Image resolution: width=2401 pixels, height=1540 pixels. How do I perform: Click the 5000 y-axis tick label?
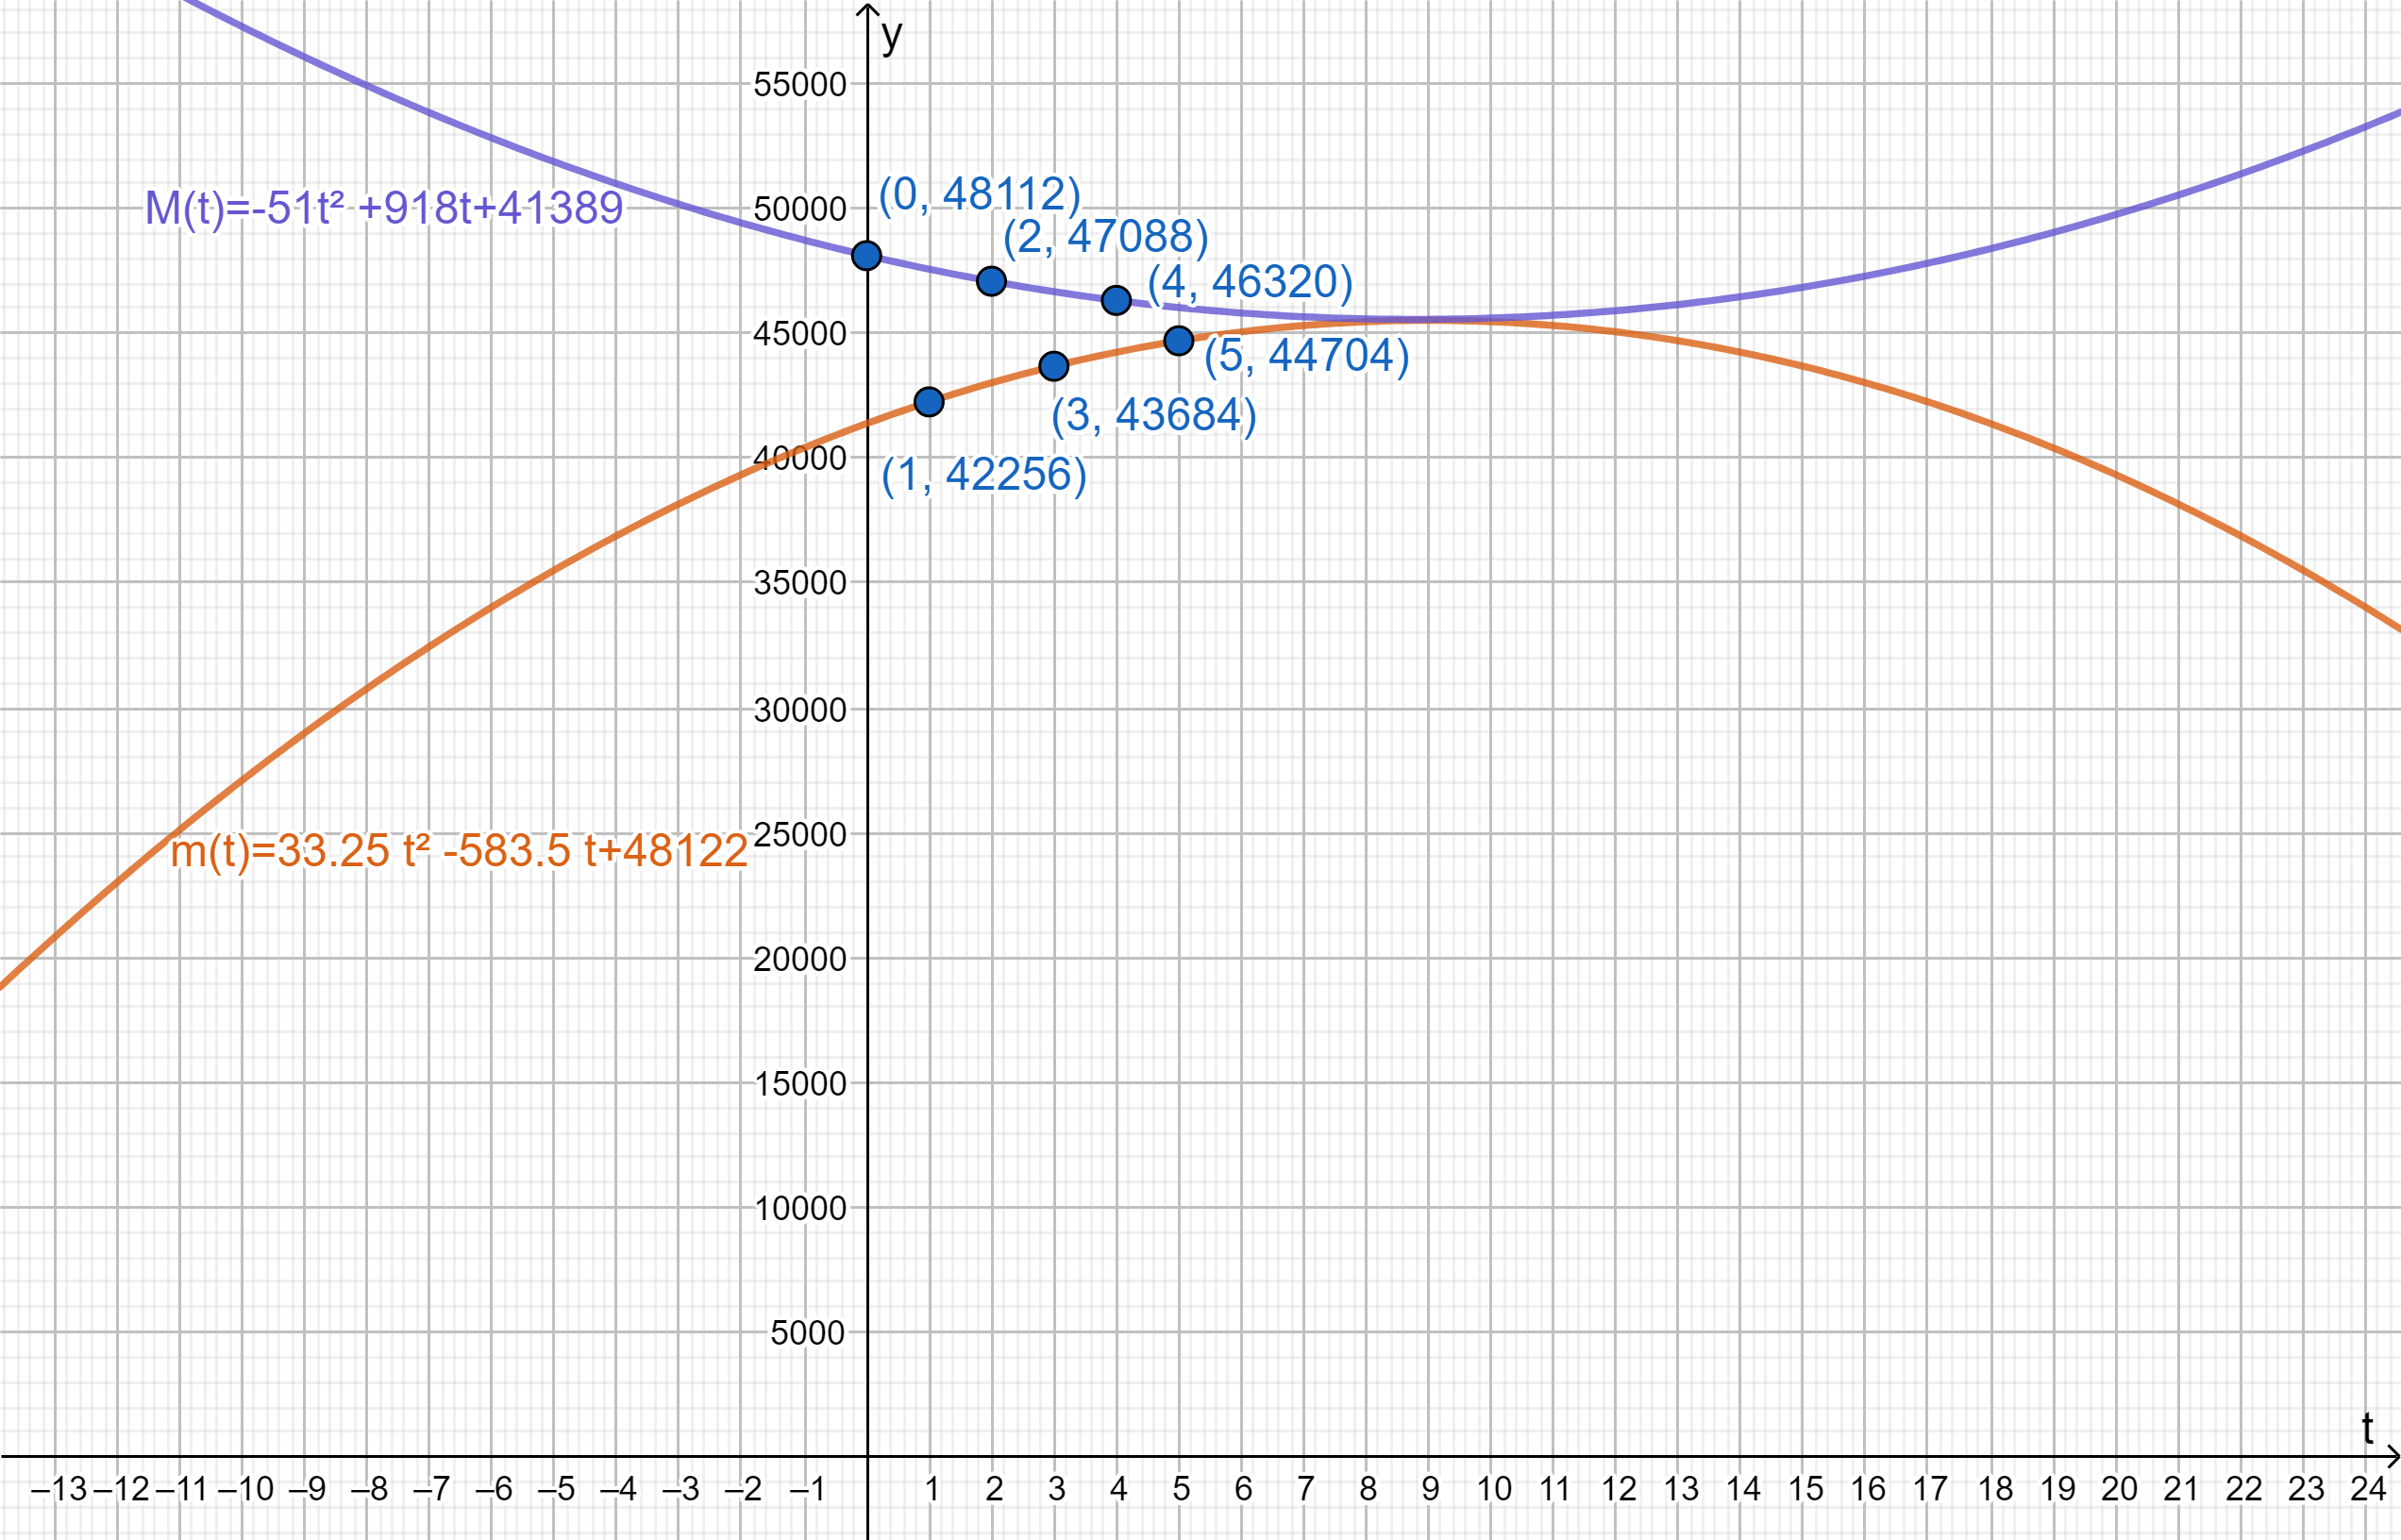click(807, 1333)
